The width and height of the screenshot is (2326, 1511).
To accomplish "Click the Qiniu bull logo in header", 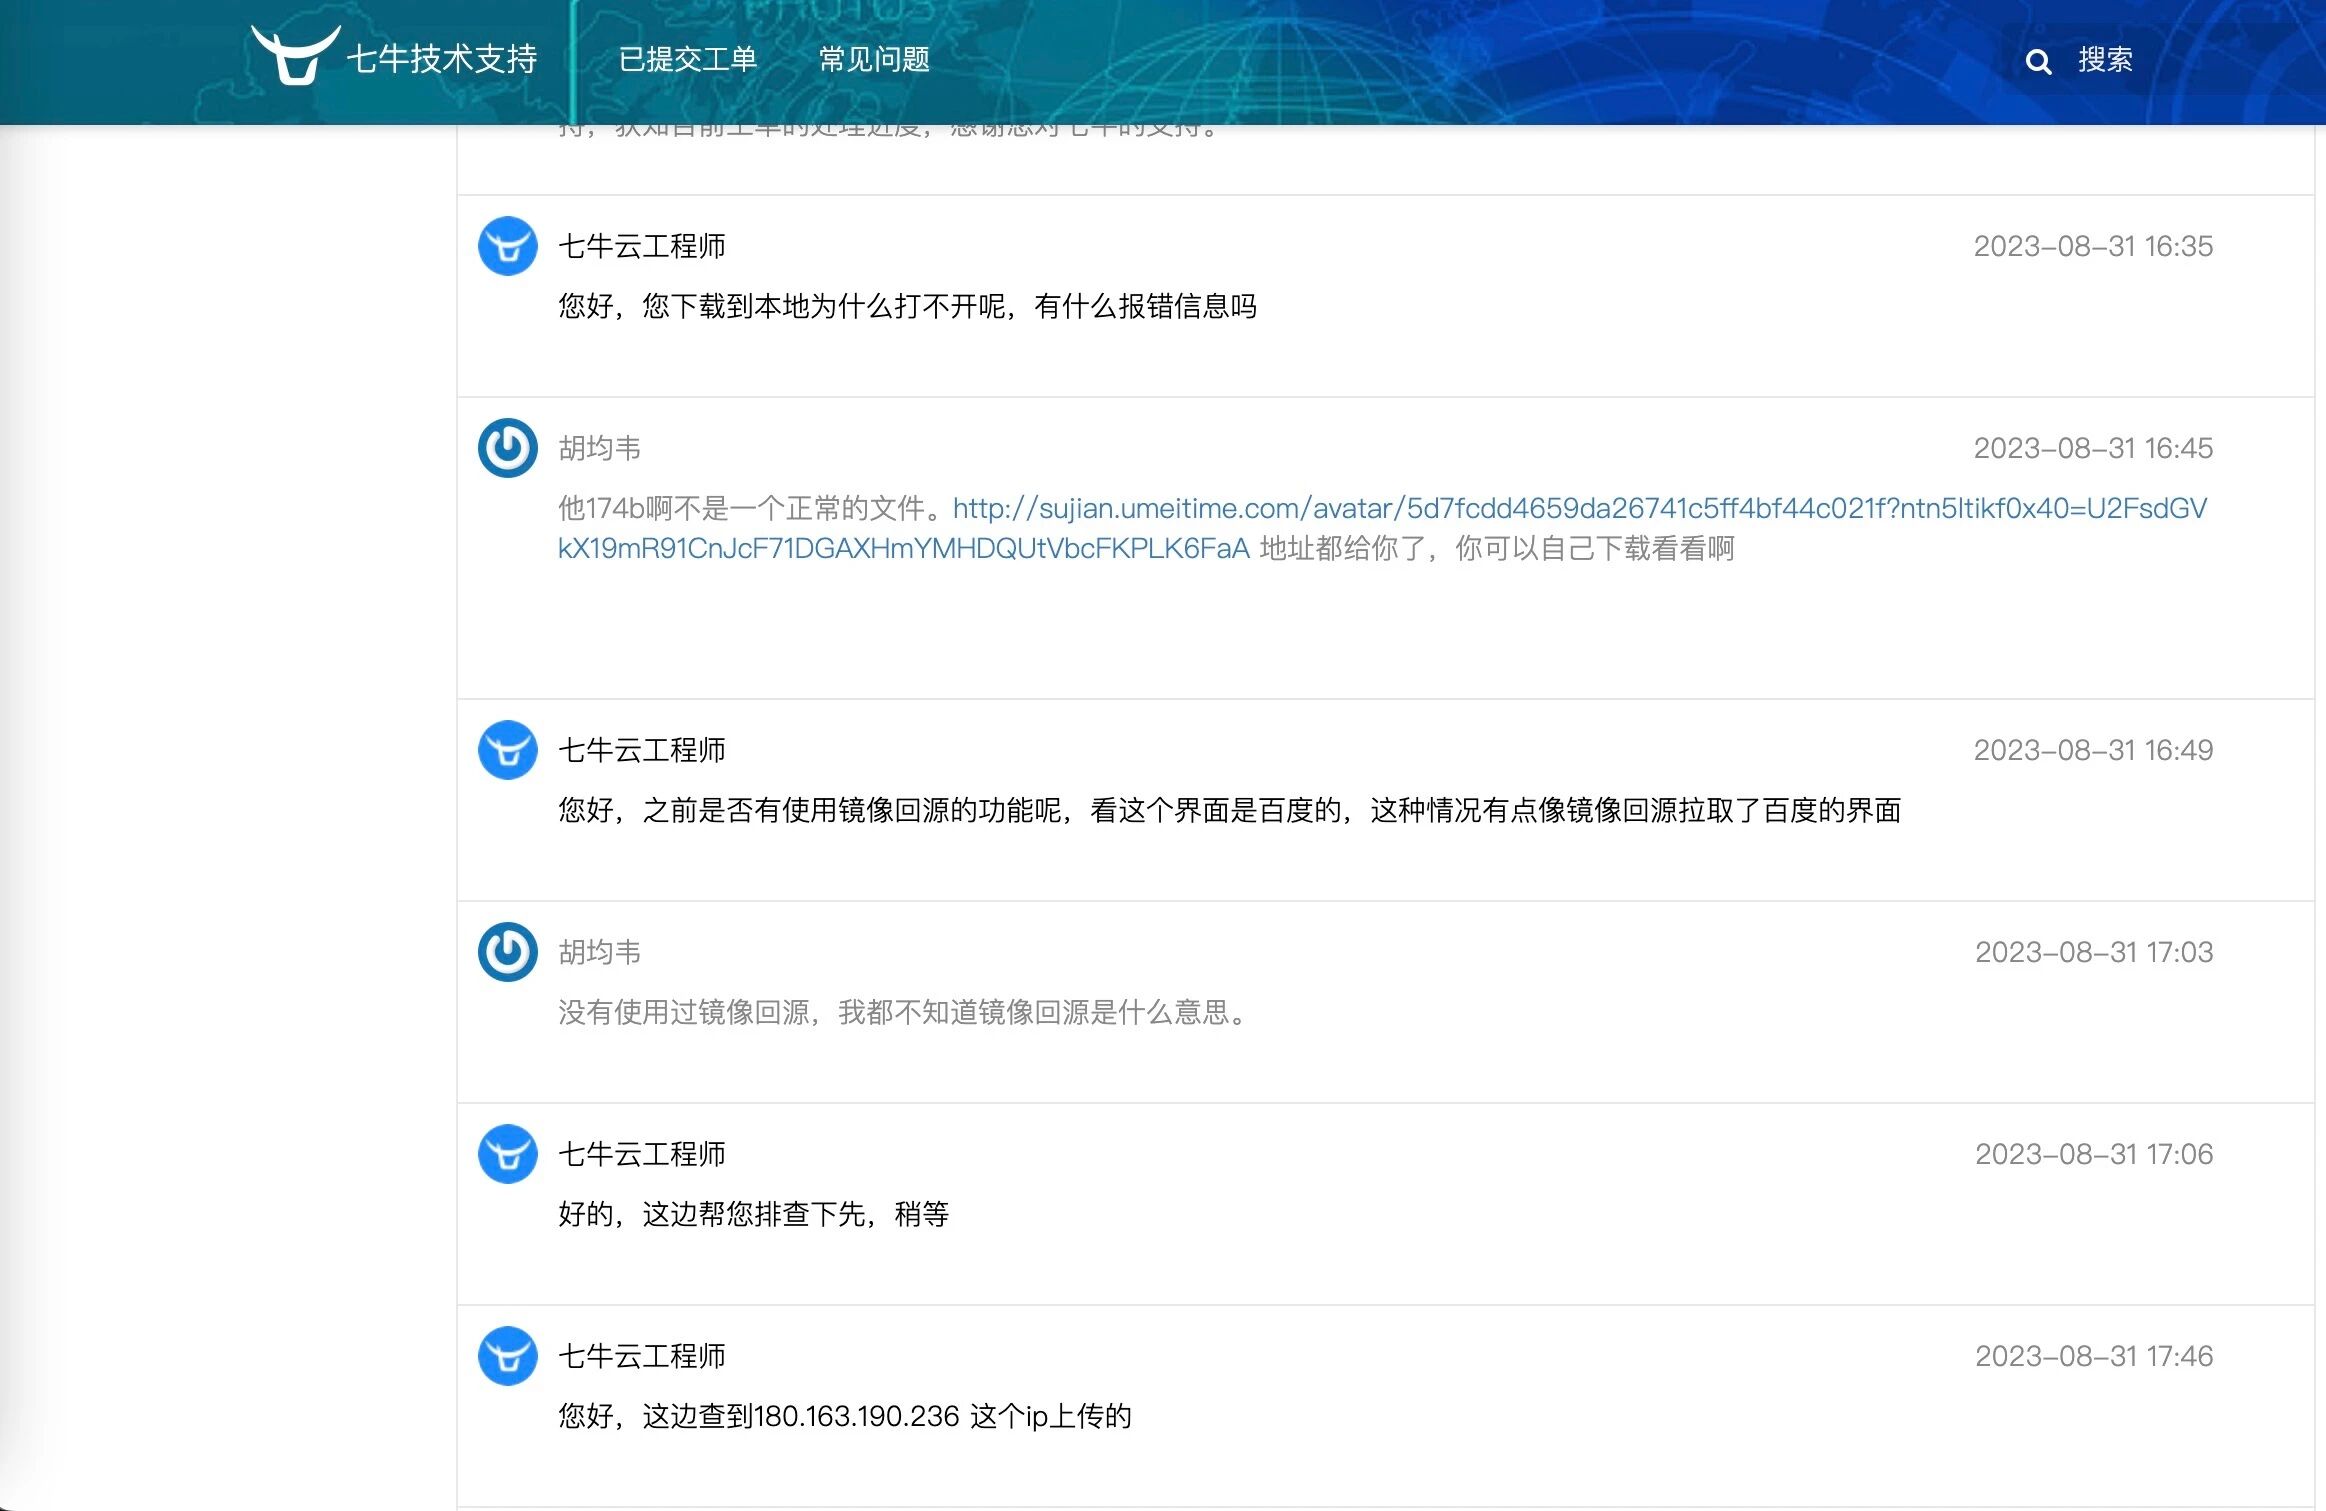I will point(293,56).
